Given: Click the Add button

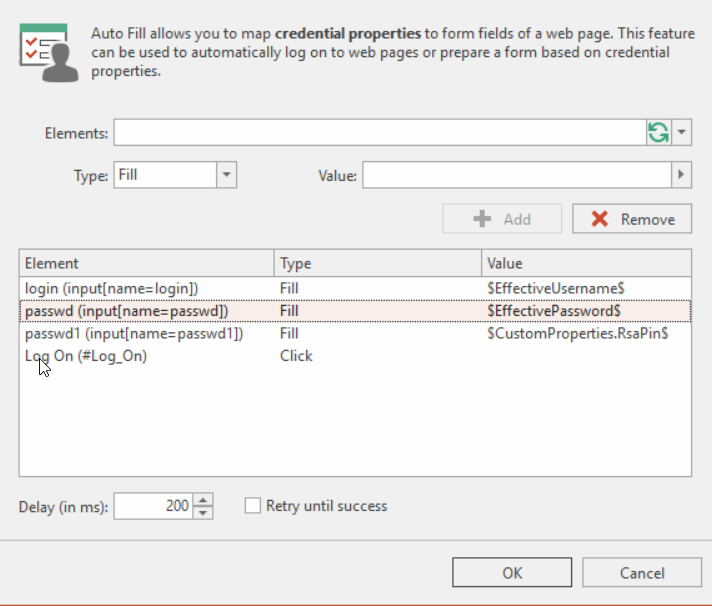Looking at the screenshot, I should click(504, 219).
